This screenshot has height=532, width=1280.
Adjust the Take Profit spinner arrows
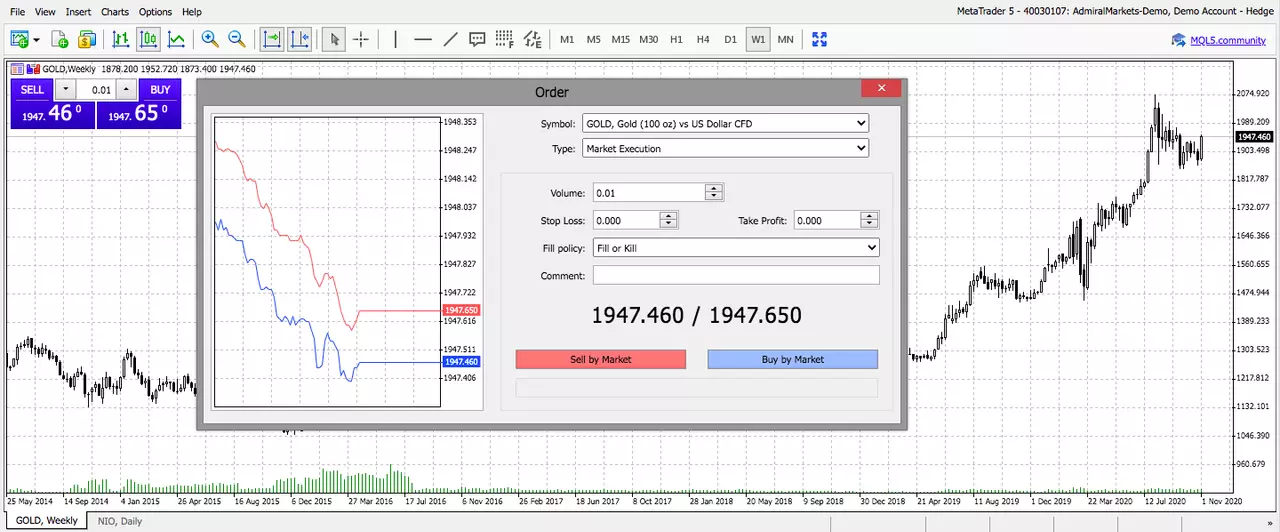(x=870, y=220)
